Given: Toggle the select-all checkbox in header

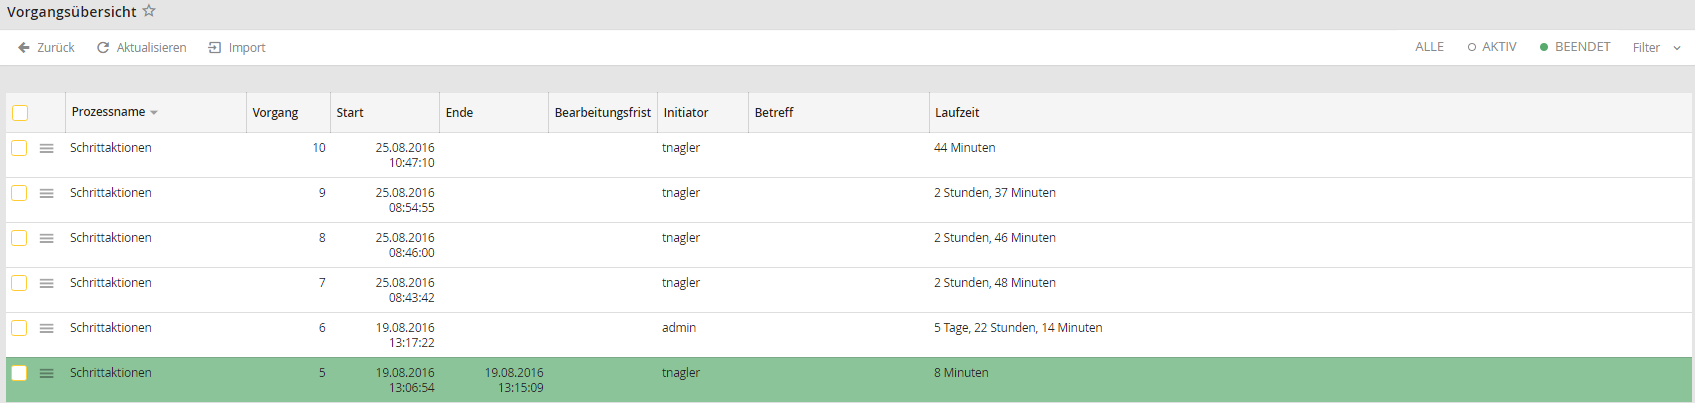Looking at the screenshot, I should click(x=20, y=113).
